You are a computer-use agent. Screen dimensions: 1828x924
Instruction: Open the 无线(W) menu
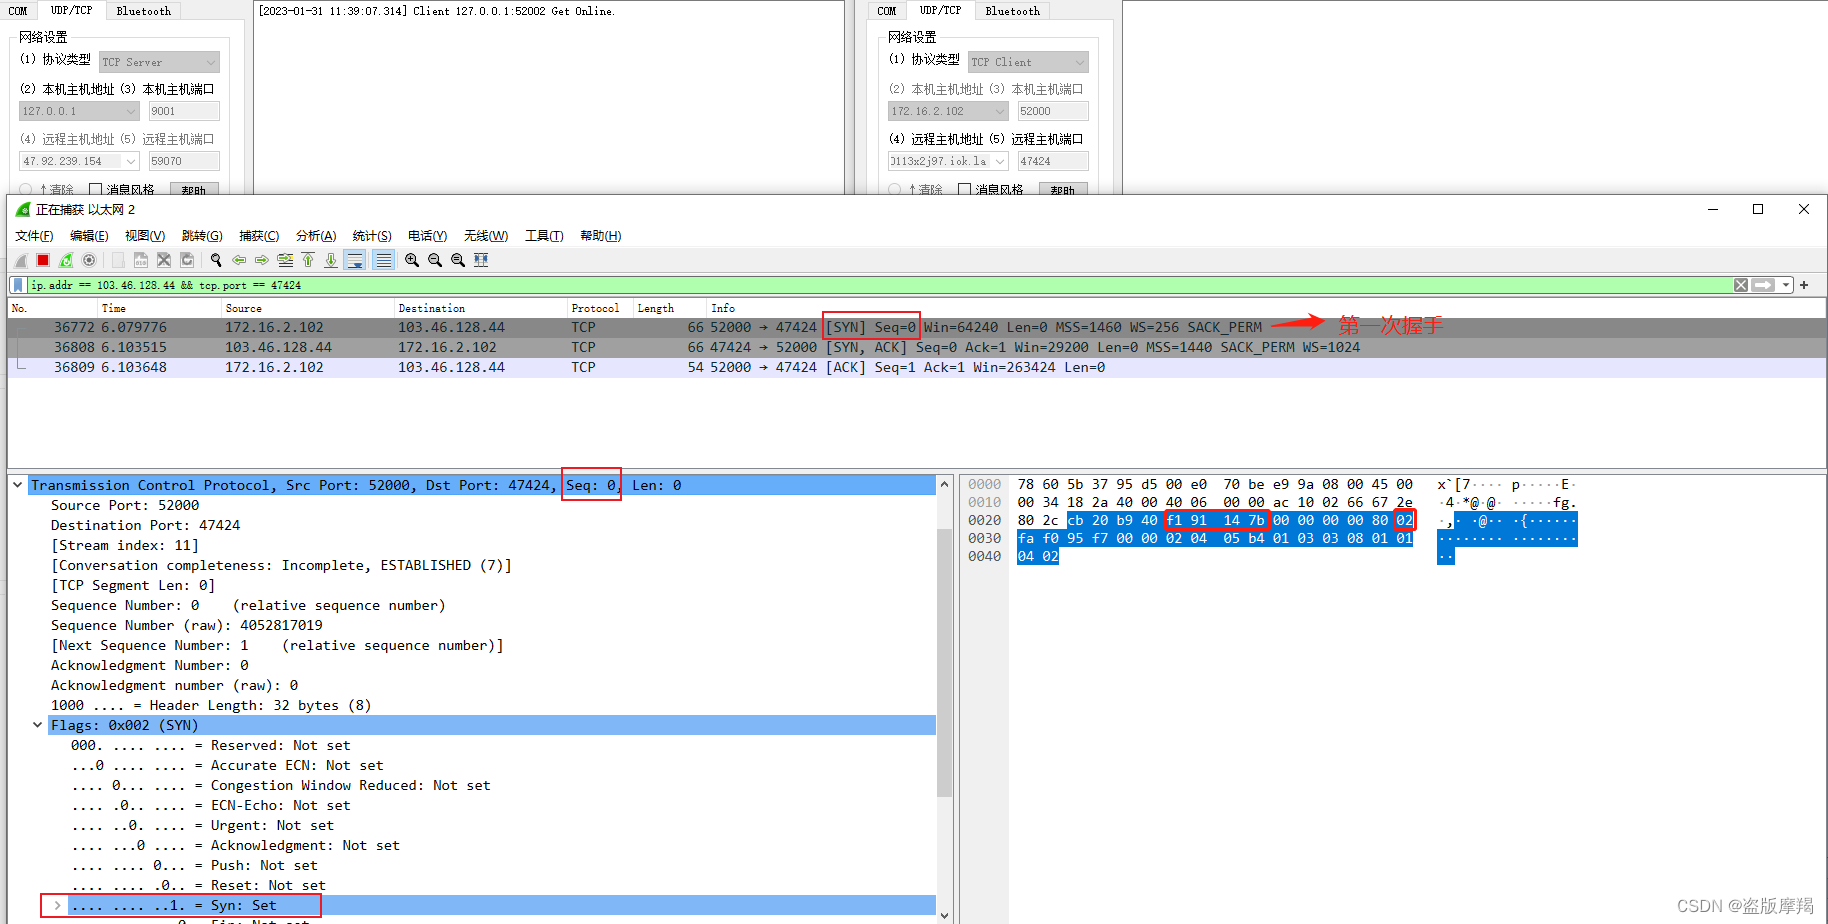[486, 236]
